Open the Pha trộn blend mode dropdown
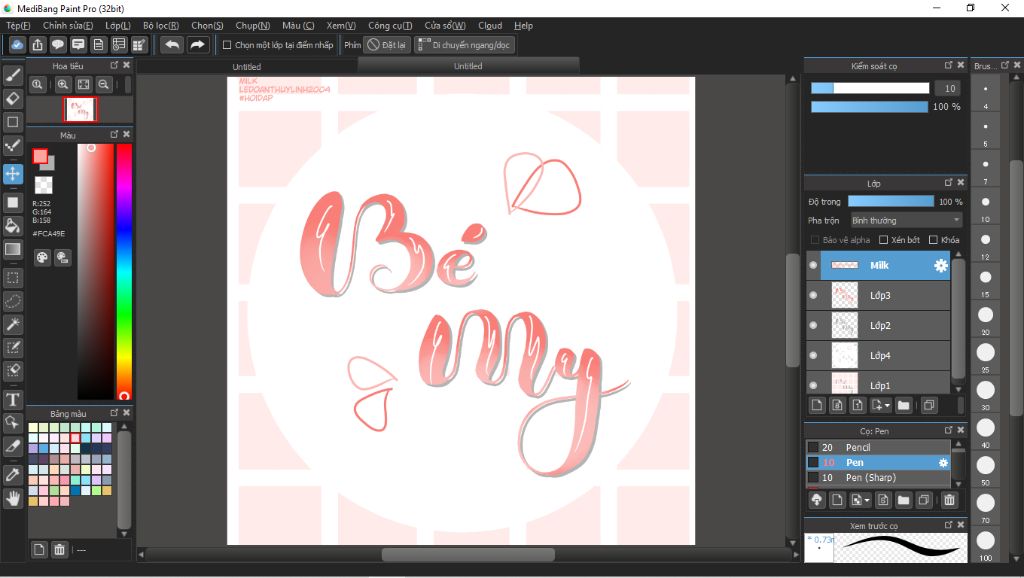This screenshot has height=578, width=1024. 906,220
